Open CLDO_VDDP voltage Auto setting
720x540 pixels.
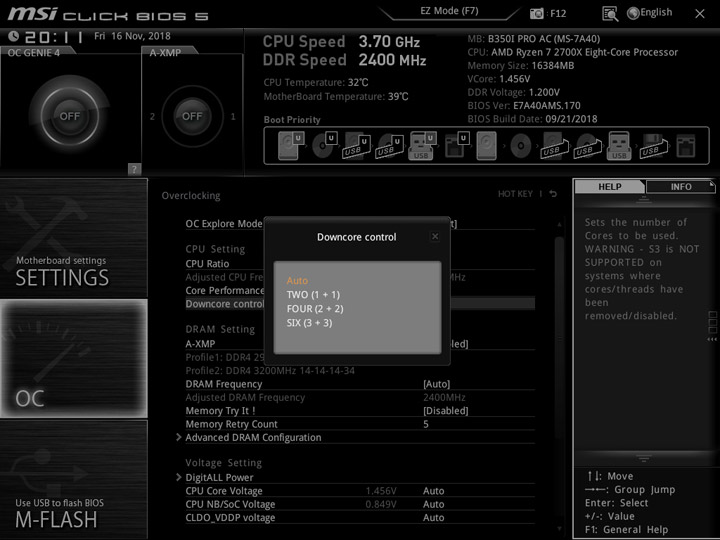(x=433, y=518)
